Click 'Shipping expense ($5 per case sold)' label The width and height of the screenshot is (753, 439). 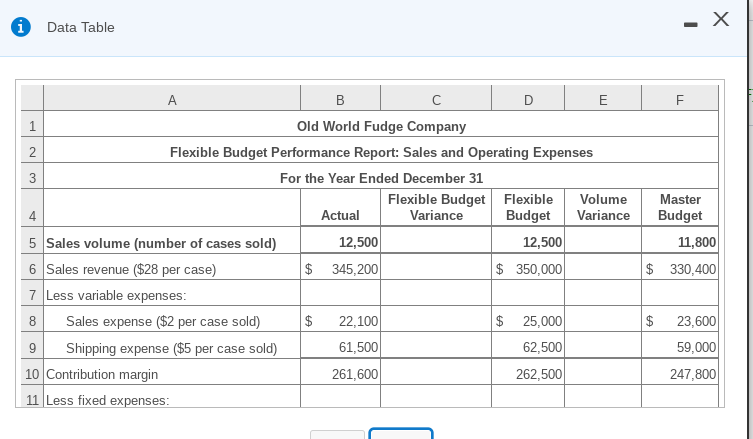point(171,348)
